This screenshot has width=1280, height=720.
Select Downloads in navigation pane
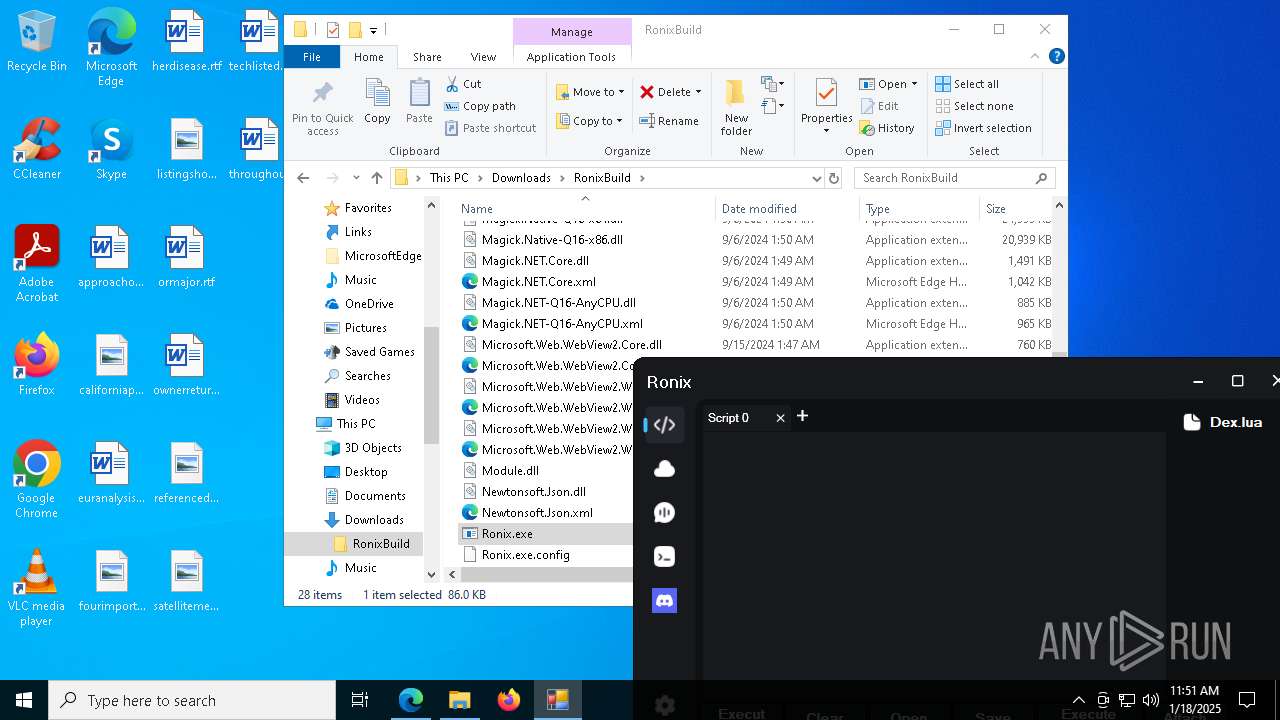pyautogui.click(x=373, y=520)
